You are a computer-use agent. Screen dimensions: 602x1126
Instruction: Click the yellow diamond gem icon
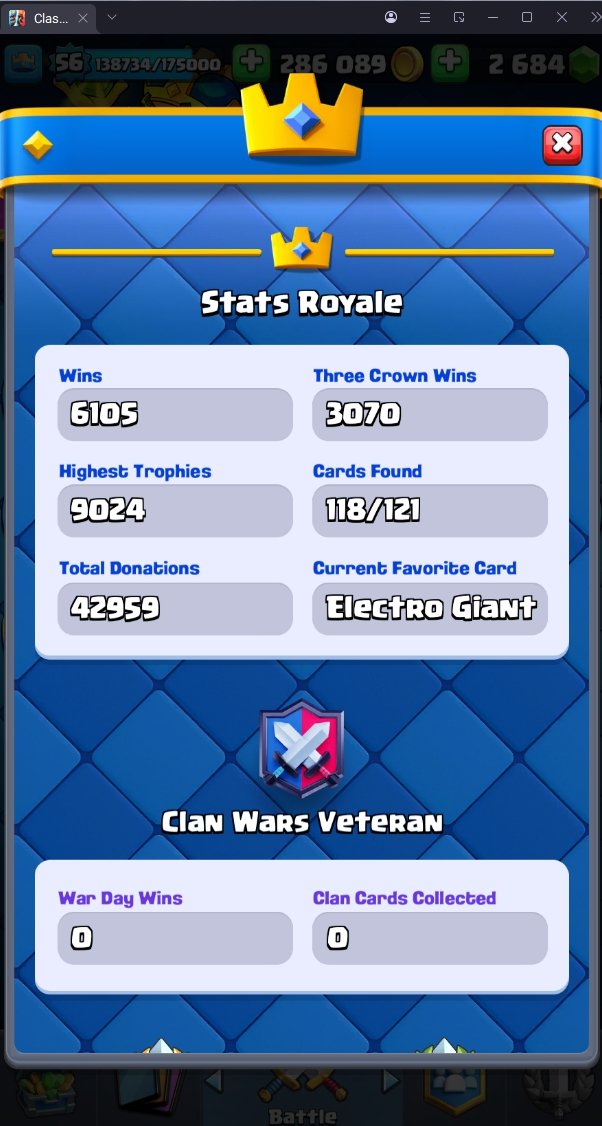pos(37,145)
